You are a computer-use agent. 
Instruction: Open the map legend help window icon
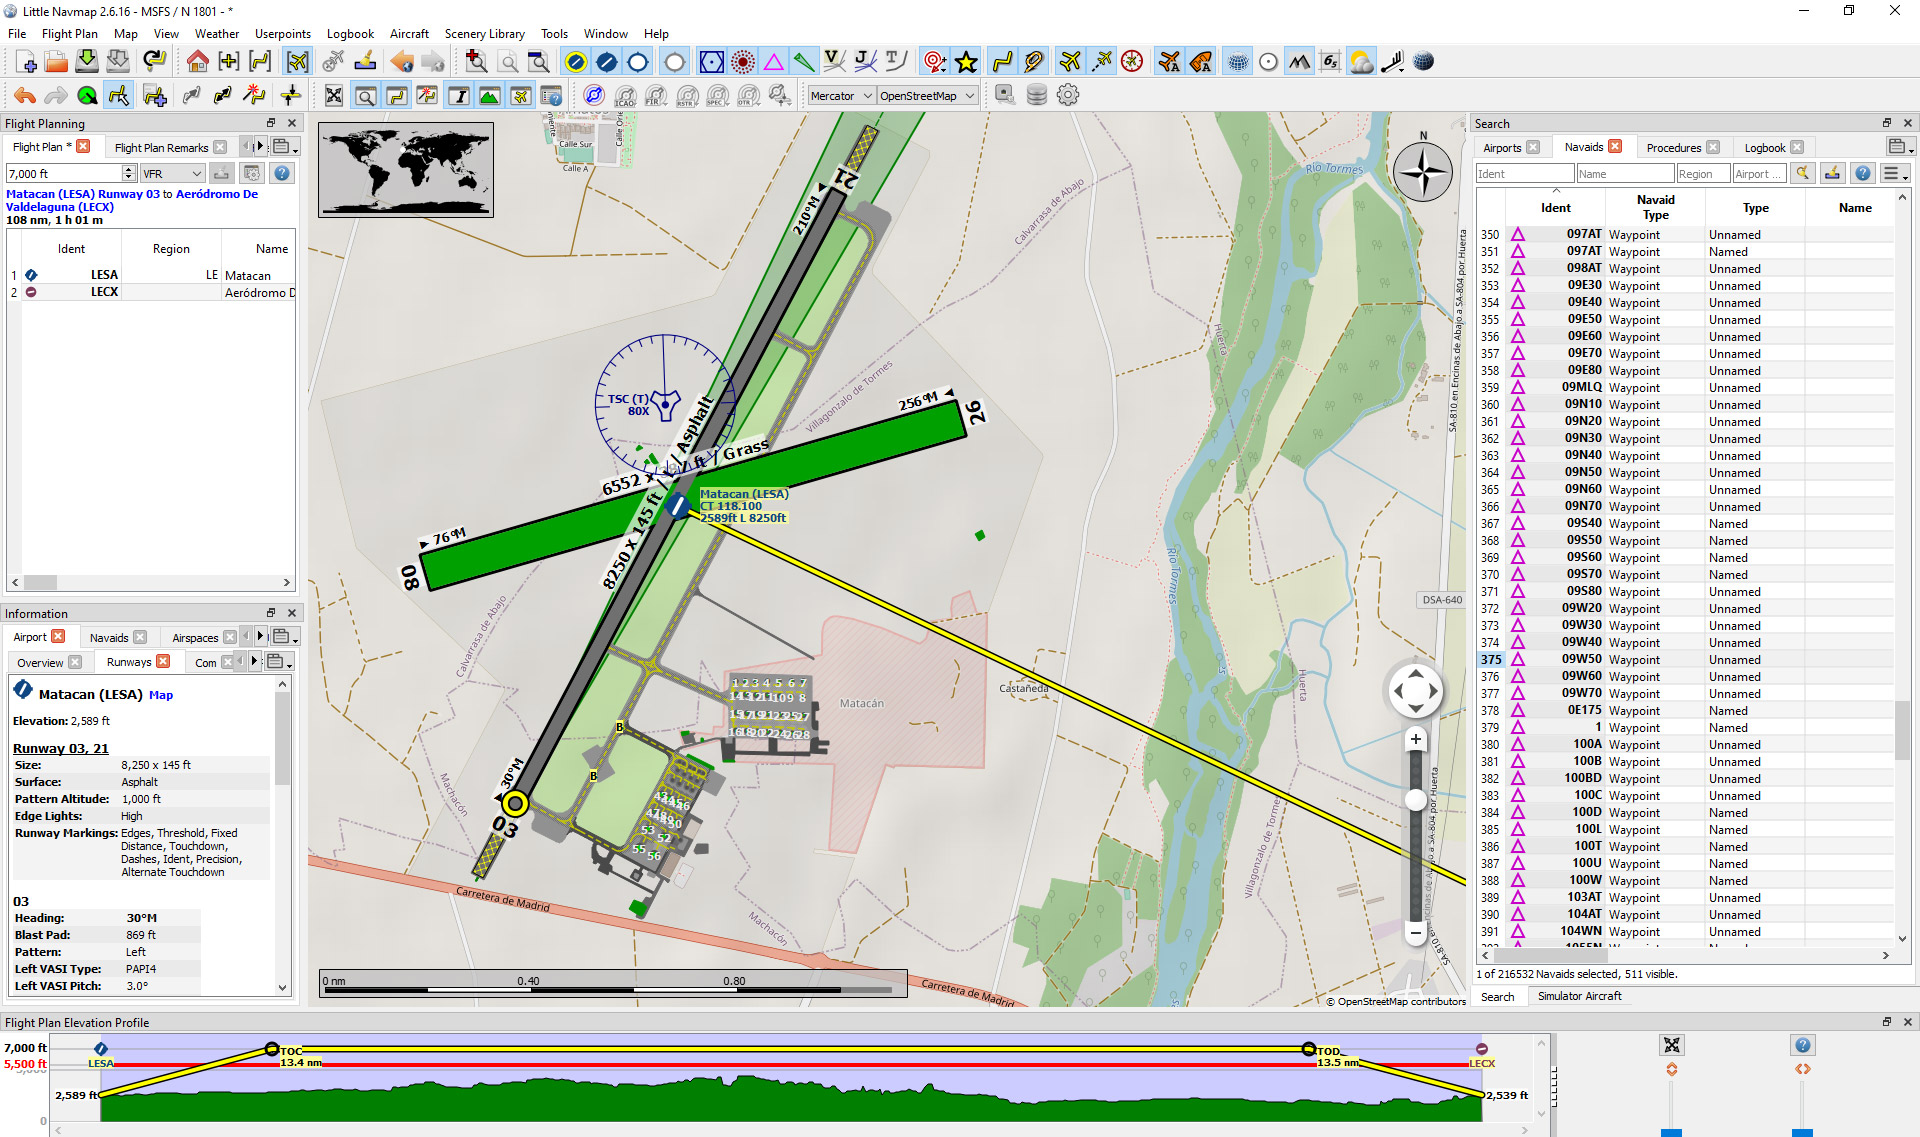pos(551,96)
